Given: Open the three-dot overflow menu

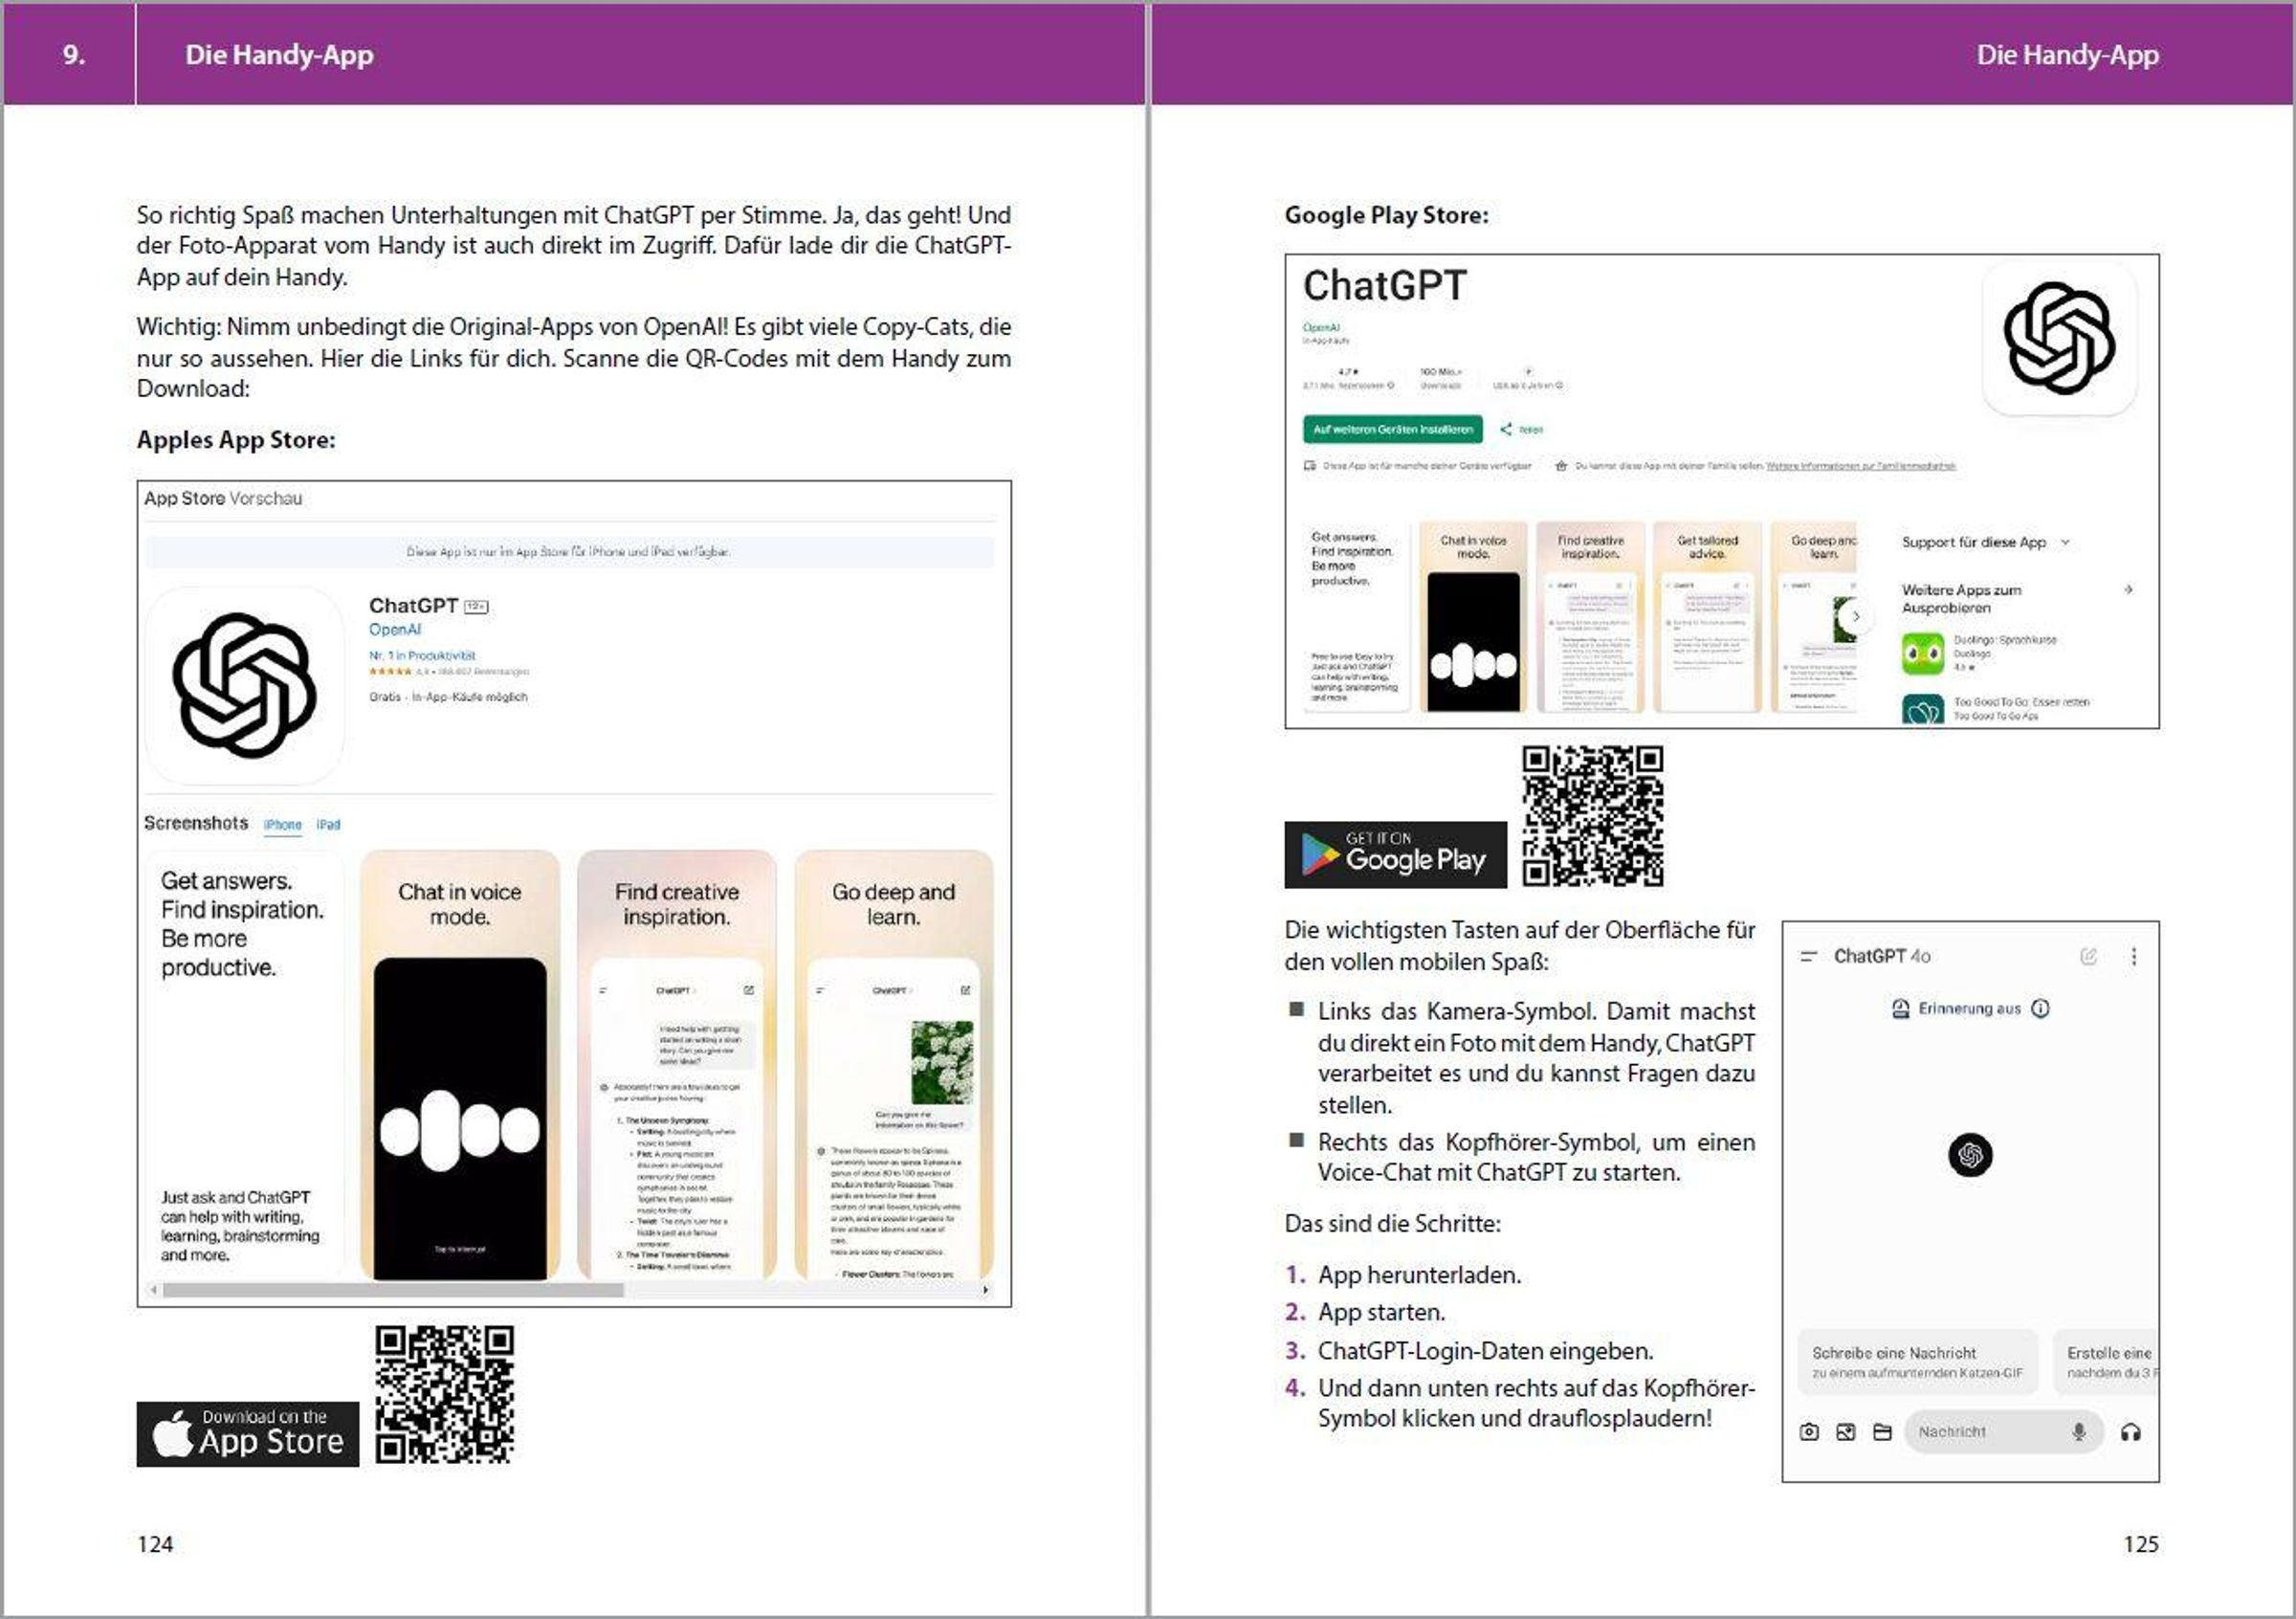Looking at the screenshot, I should tap(2134, 956).
